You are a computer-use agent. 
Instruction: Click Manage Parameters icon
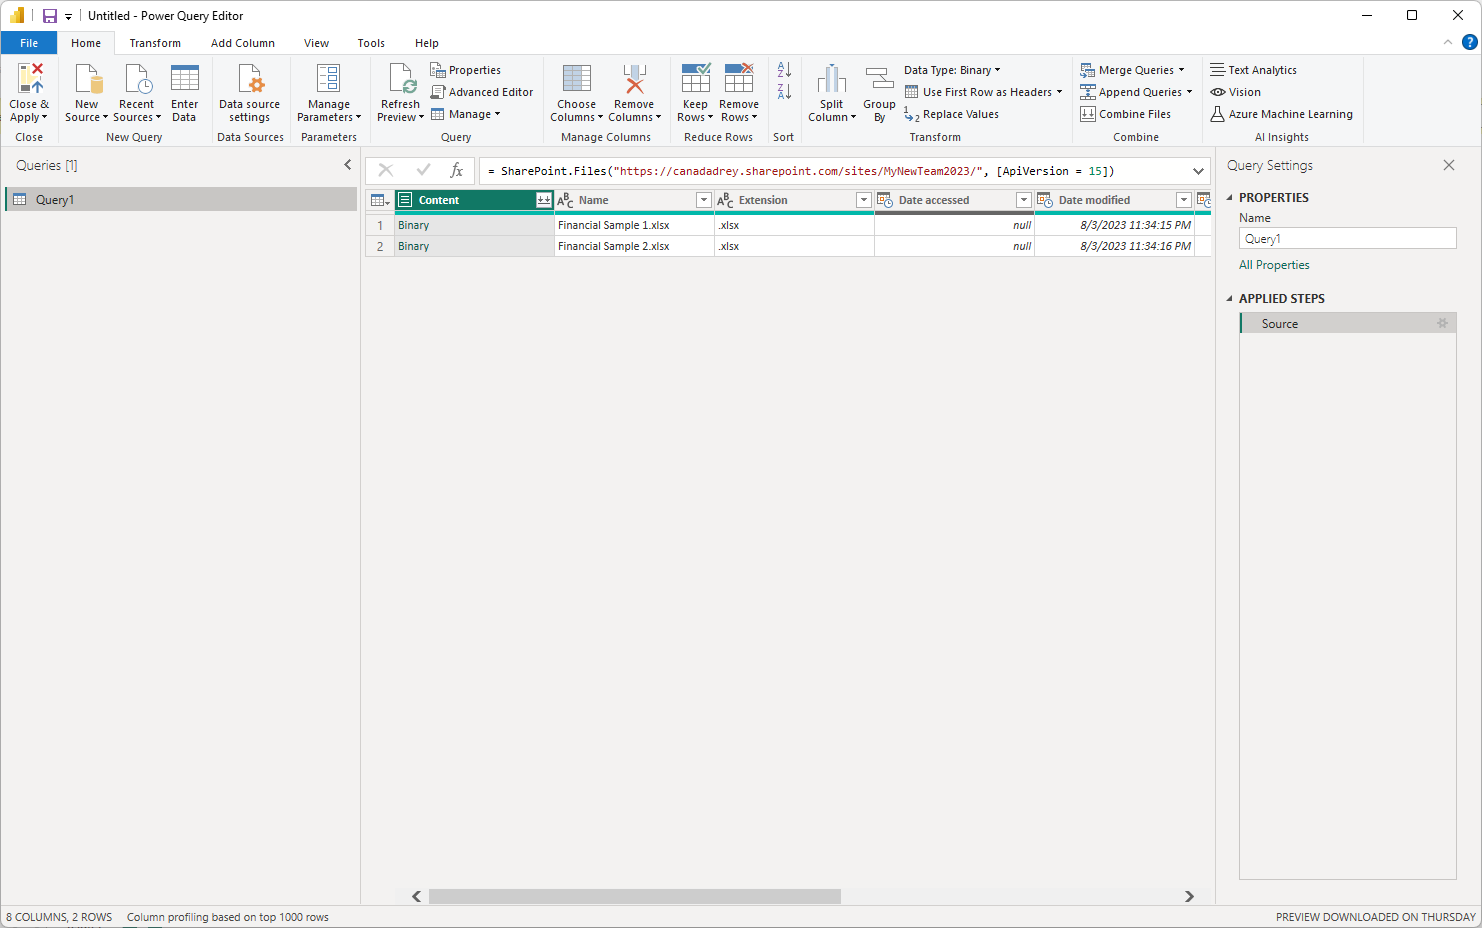coord(328,78)
